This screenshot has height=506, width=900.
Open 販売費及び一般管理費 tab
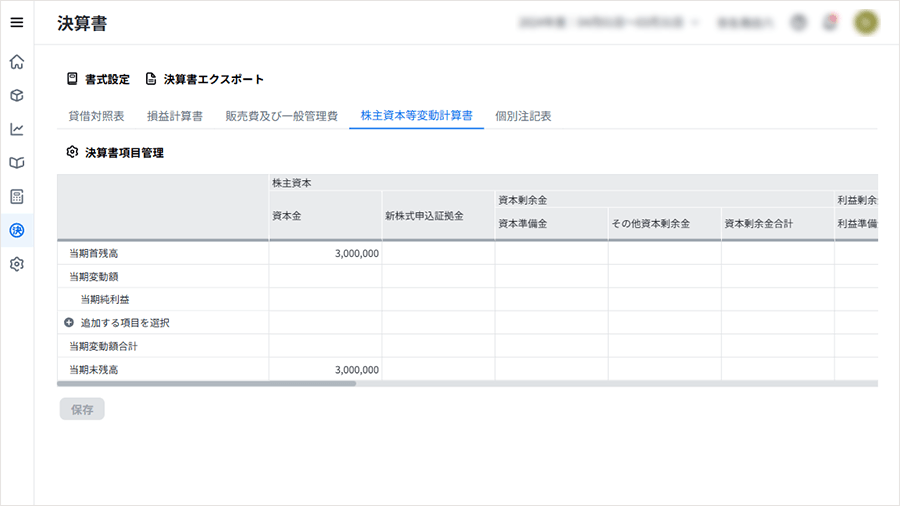tap(281, 116)
